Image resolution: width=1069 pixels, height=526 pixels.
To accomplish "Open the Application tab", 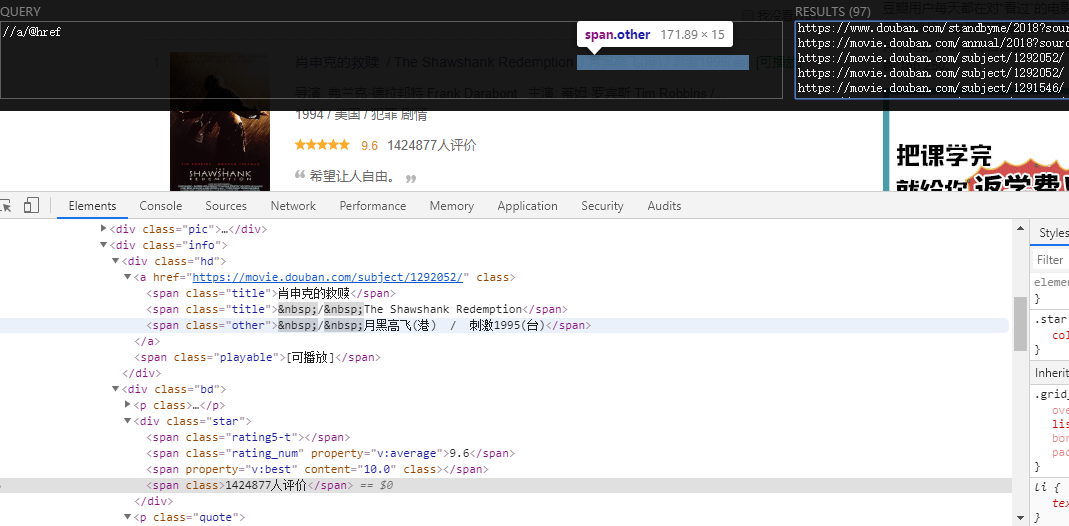I will 528,206.
